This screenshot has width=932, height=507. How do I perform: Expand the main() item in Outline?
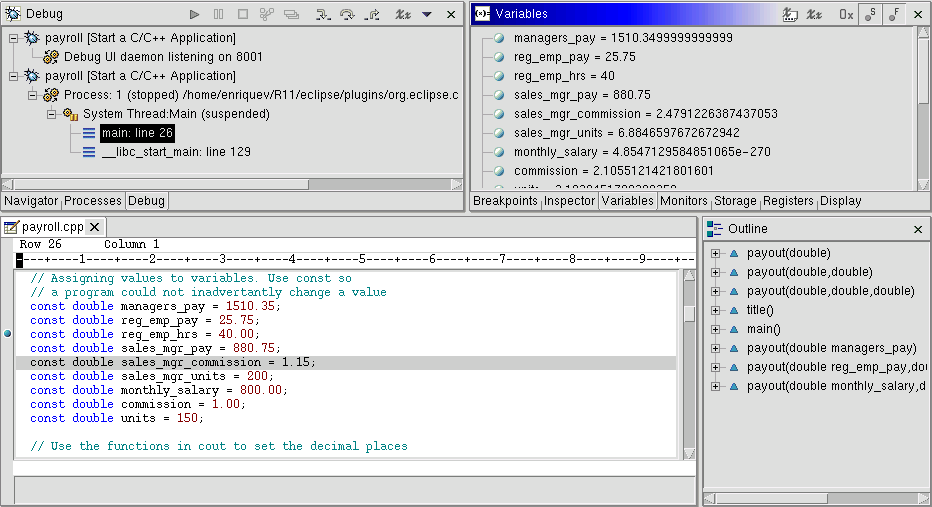[x=715, y=329]
